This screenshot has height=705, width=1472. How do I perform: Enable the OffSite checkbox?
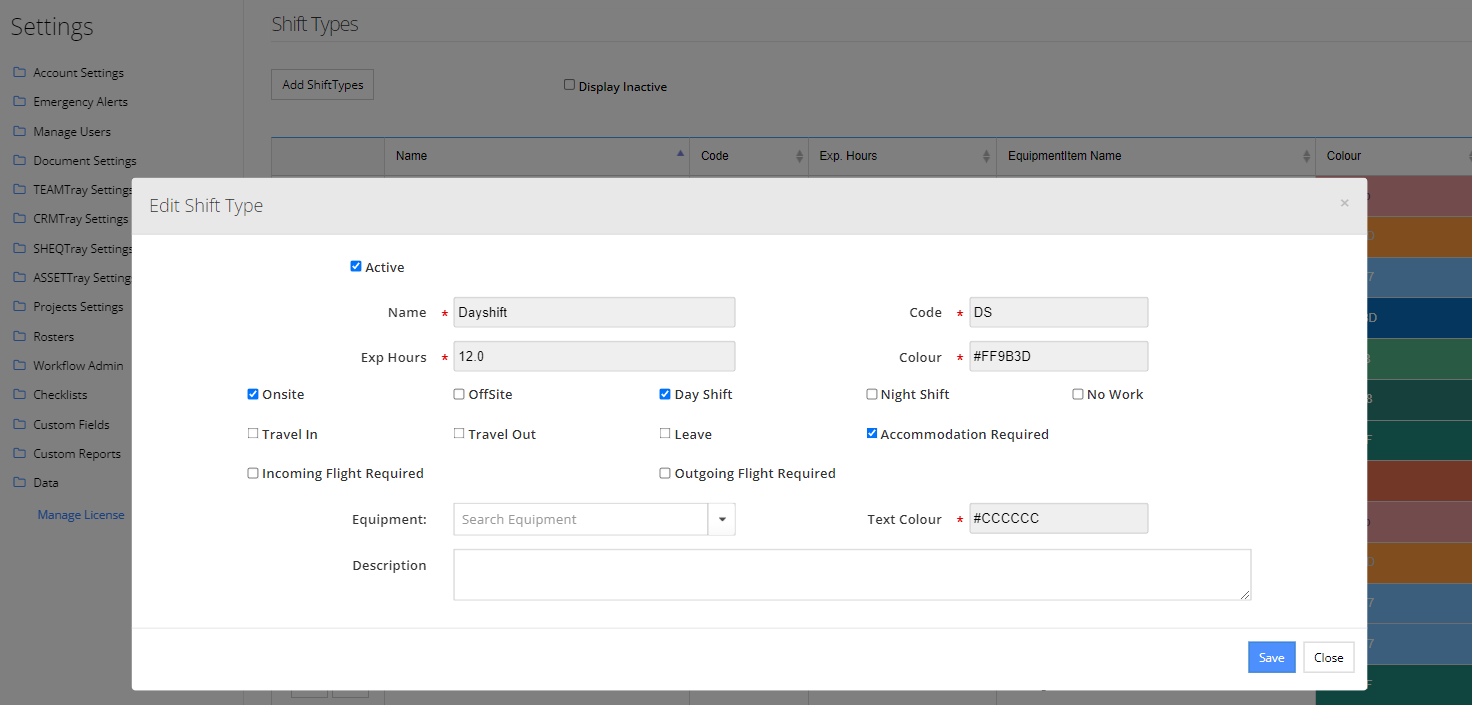tap(459, 394)
